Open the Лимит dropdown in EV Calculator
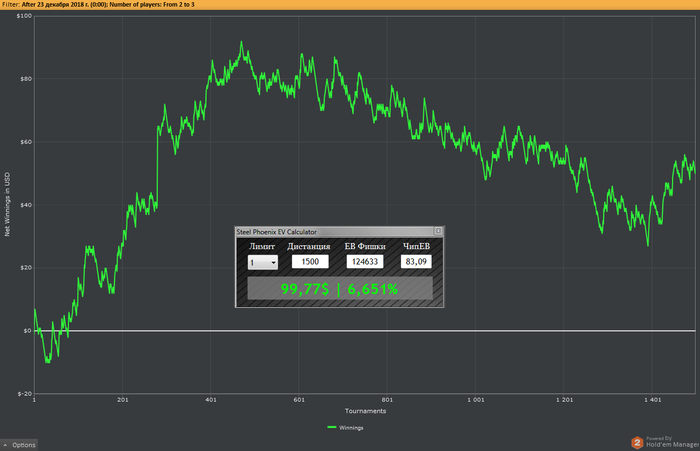This screenshot has height=451, width=700. [263, 262]
